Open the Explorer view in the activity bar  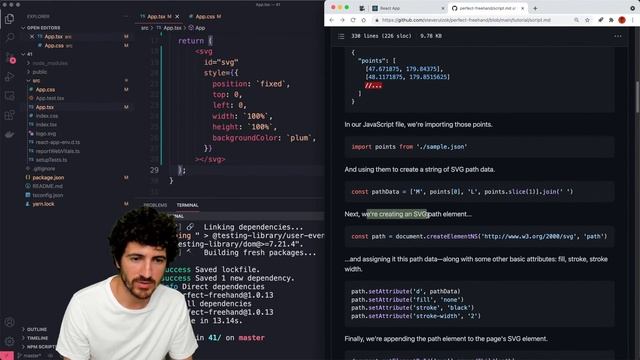[x=9, y=19]
